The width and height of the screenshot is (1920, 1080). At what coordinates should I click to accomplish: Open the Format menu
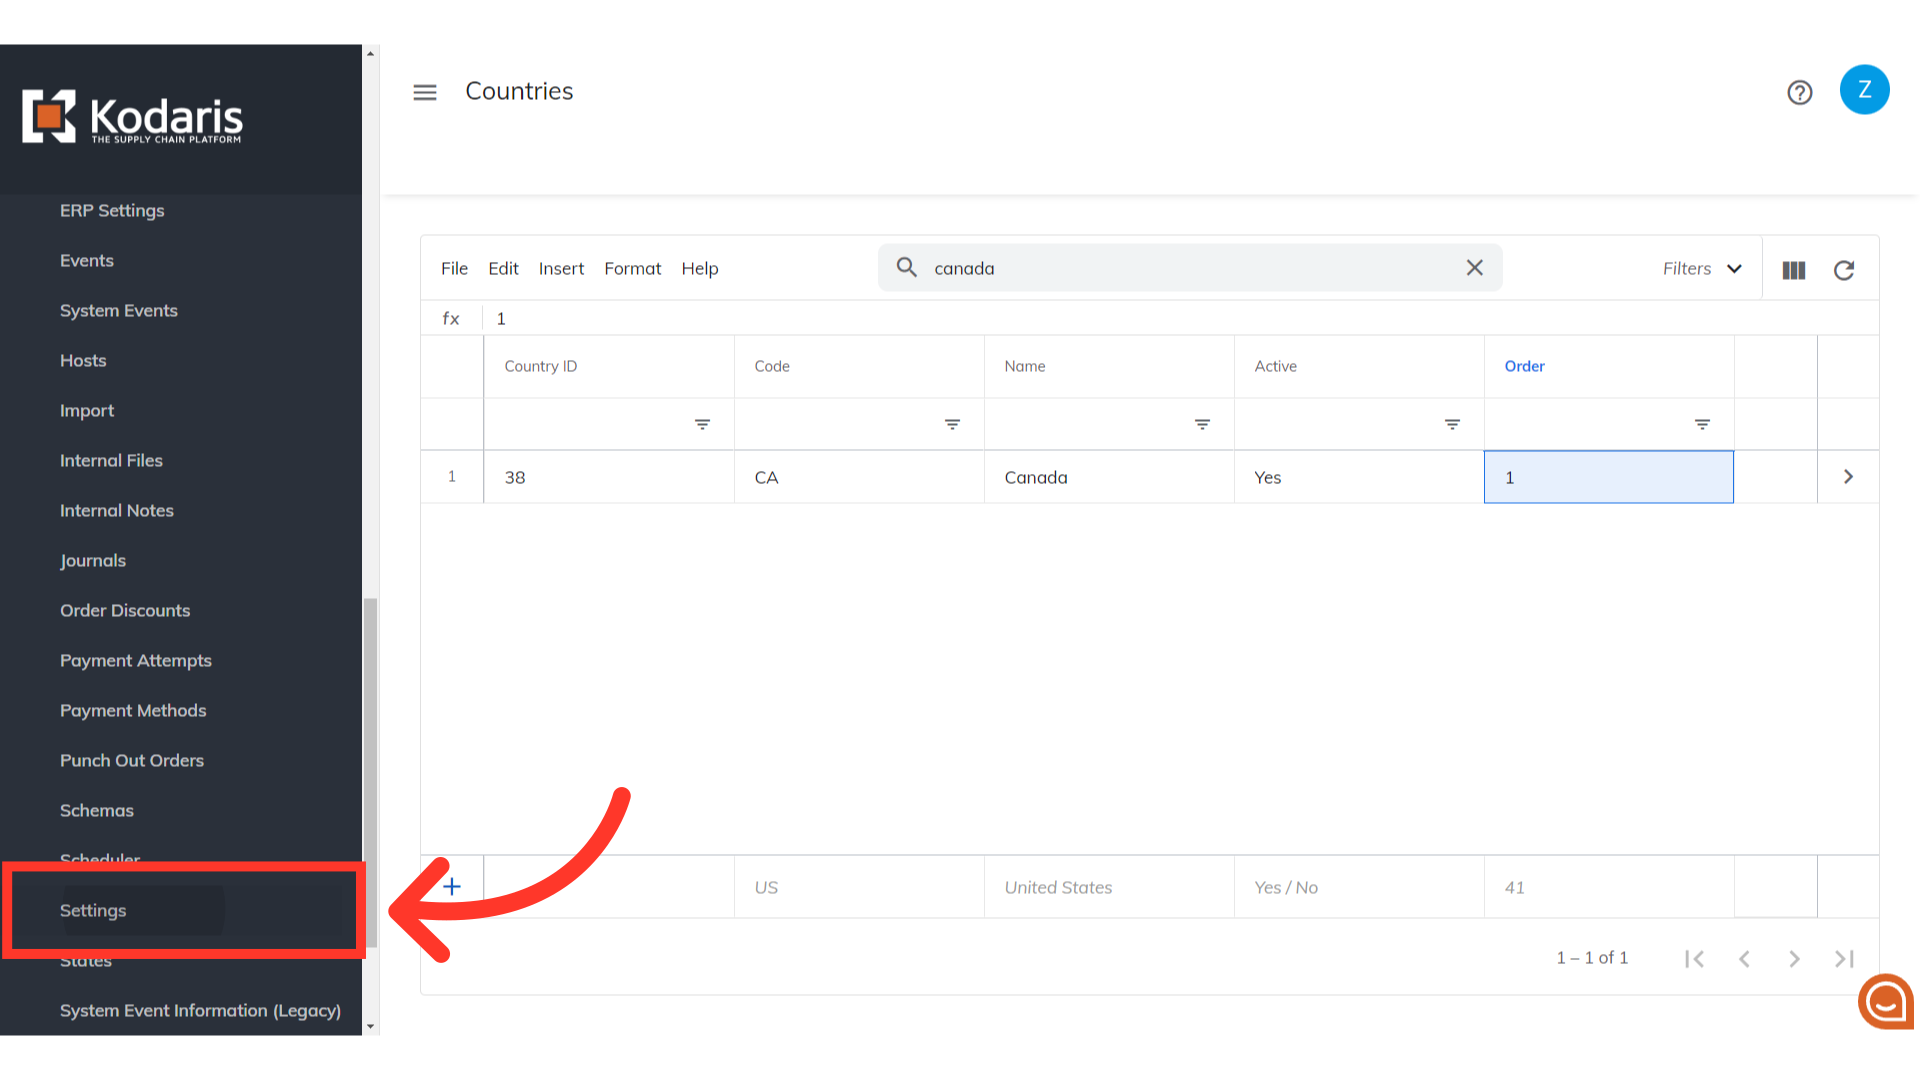pos(632,269)
